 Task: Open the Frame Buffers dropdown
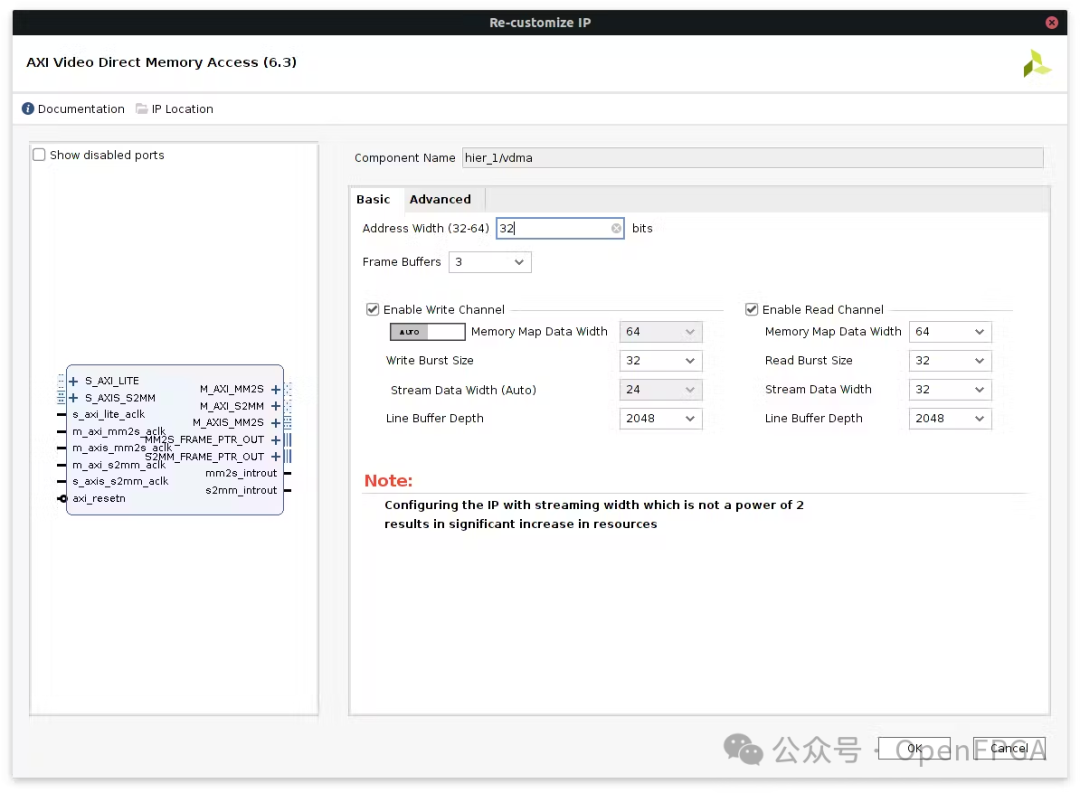tap(489, 262)
